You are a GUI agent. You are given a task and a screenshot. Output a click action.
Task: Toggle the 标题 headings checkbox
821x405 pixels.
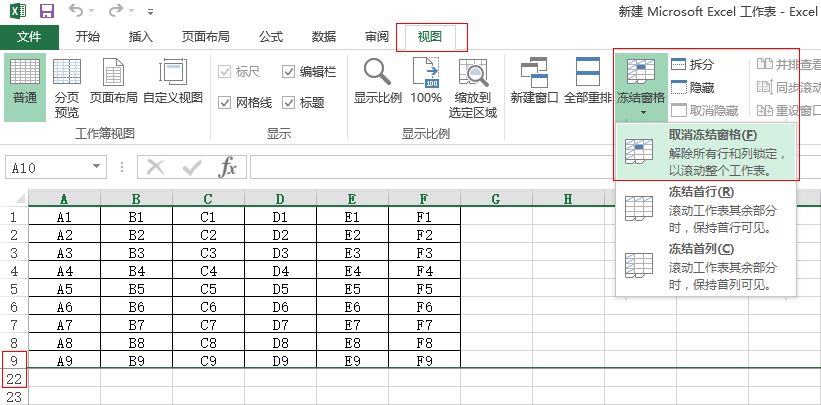coord(290,102)
